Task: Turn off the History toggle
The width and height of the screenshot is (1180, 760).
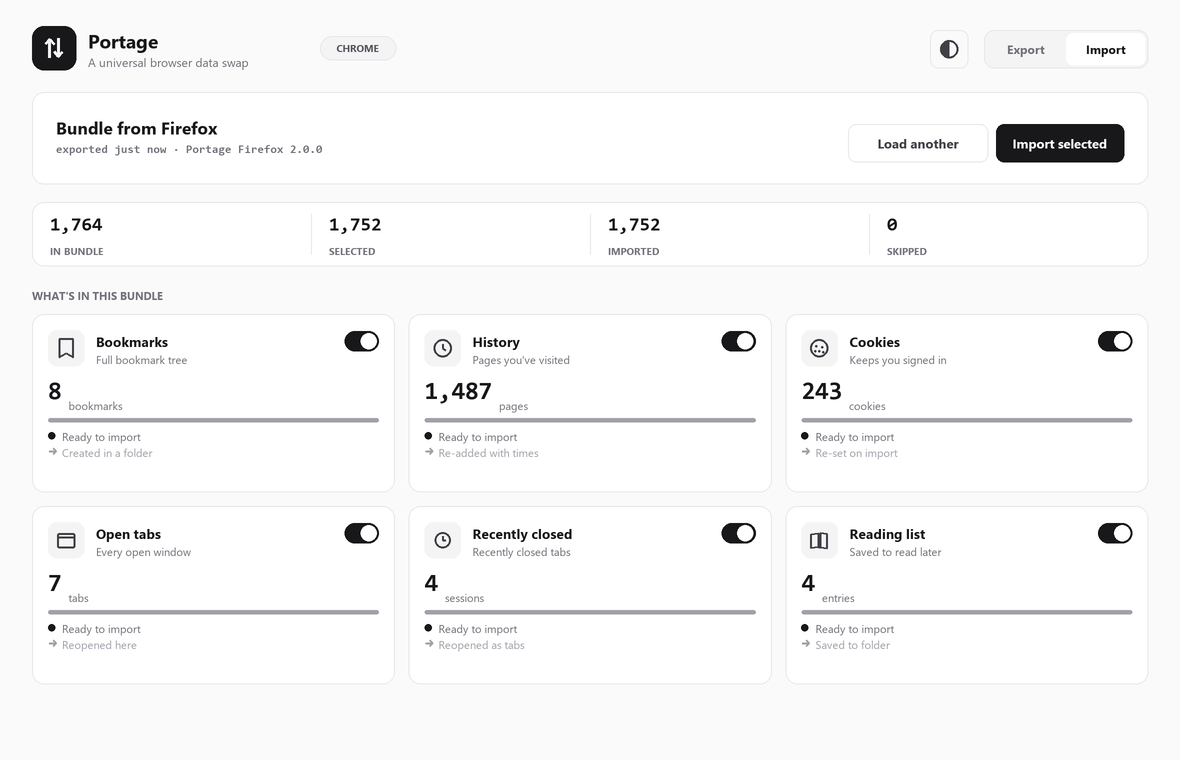Action: point(738,342)
